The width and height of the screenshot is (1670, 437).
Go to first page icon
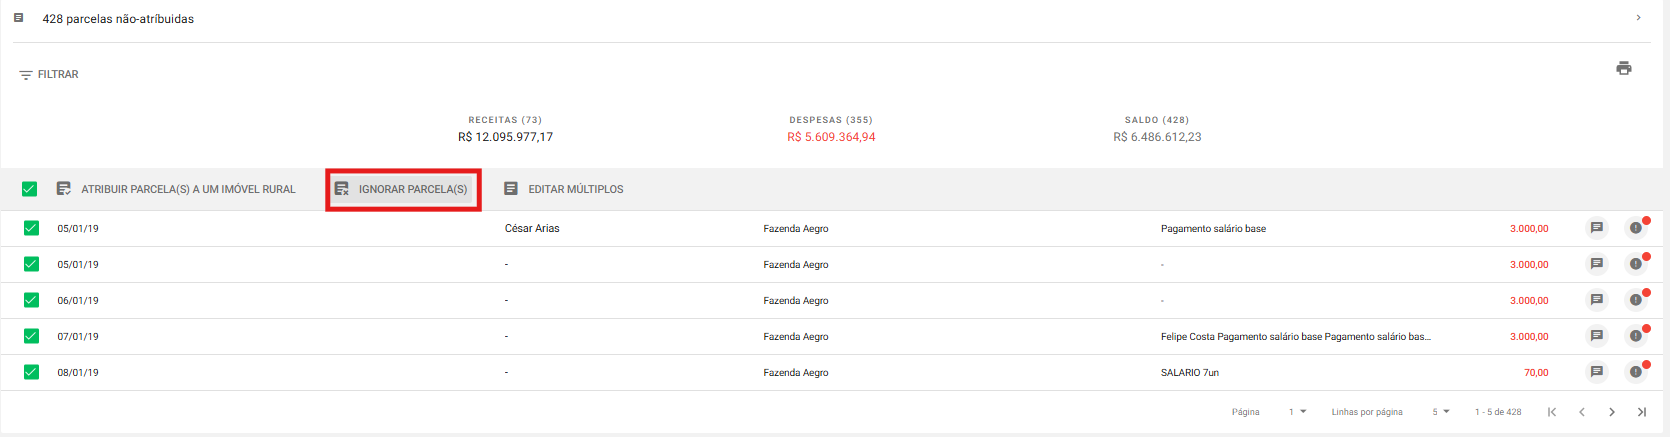[x=1552, y=412]
